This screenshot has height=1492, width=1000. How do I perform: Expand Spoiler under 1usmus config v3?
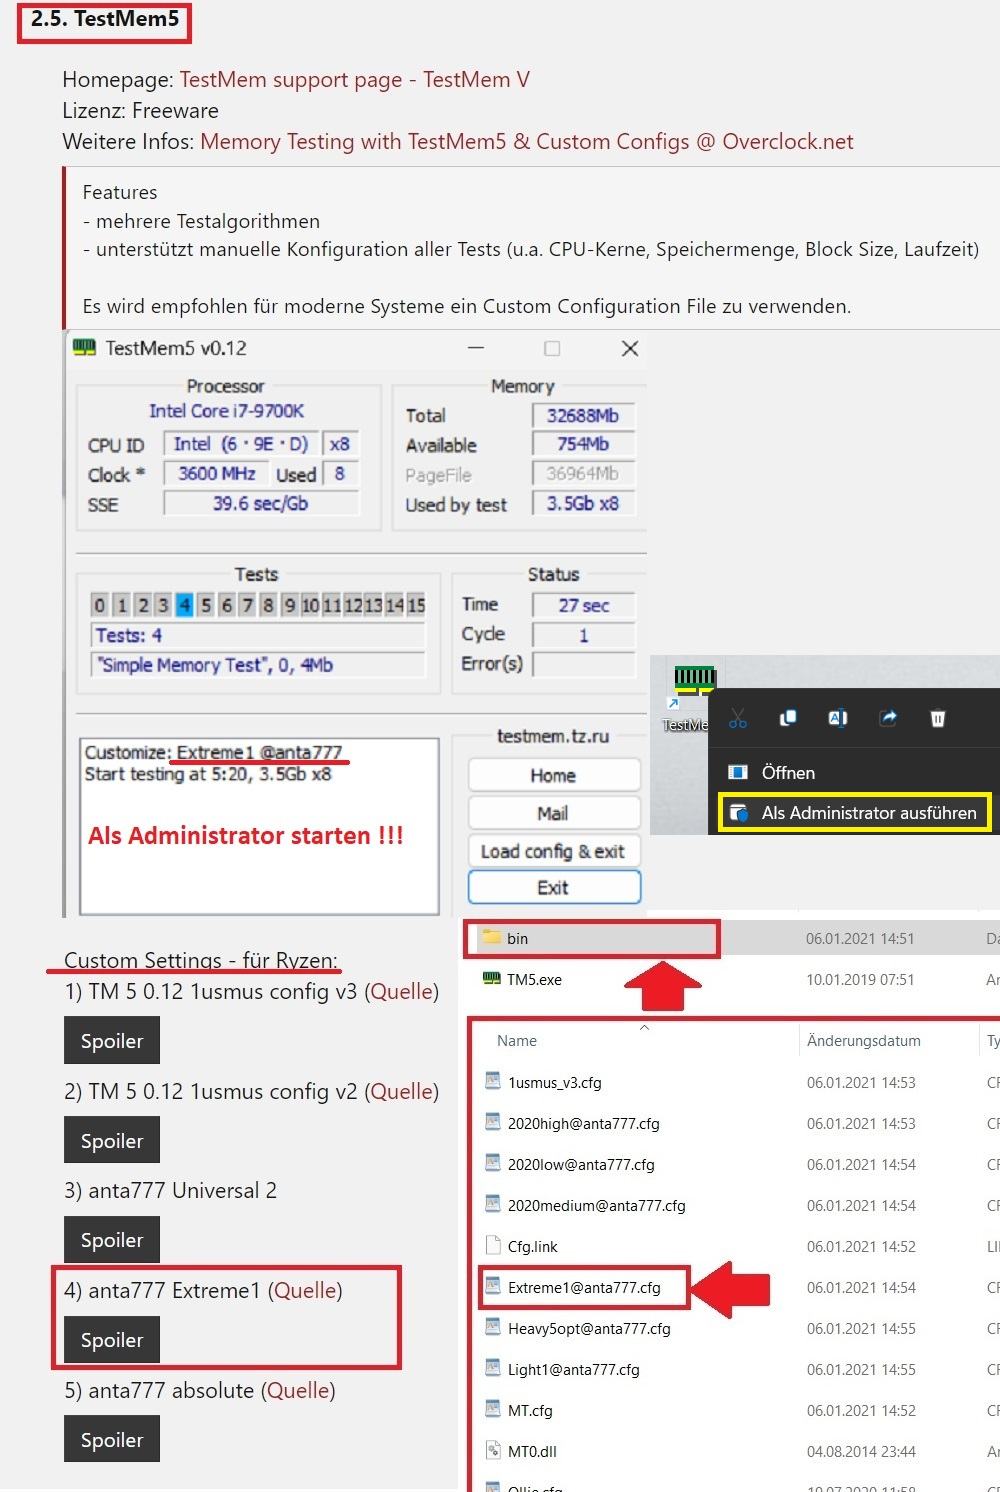(x=112, y=1041)
